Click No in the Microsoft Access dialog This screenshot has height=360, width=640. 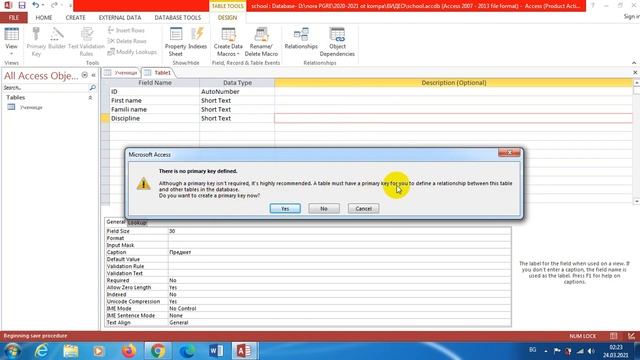(x=324, y=209)
